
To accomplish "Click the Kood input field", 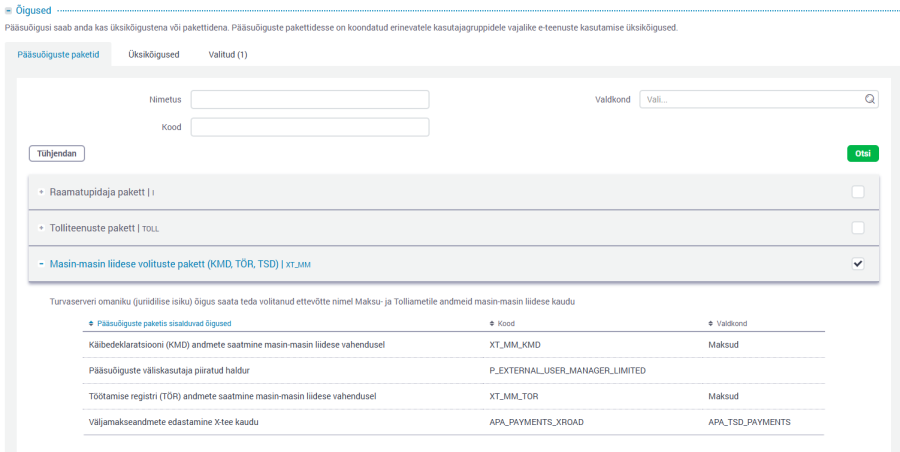I will click(x=310, y=127).
